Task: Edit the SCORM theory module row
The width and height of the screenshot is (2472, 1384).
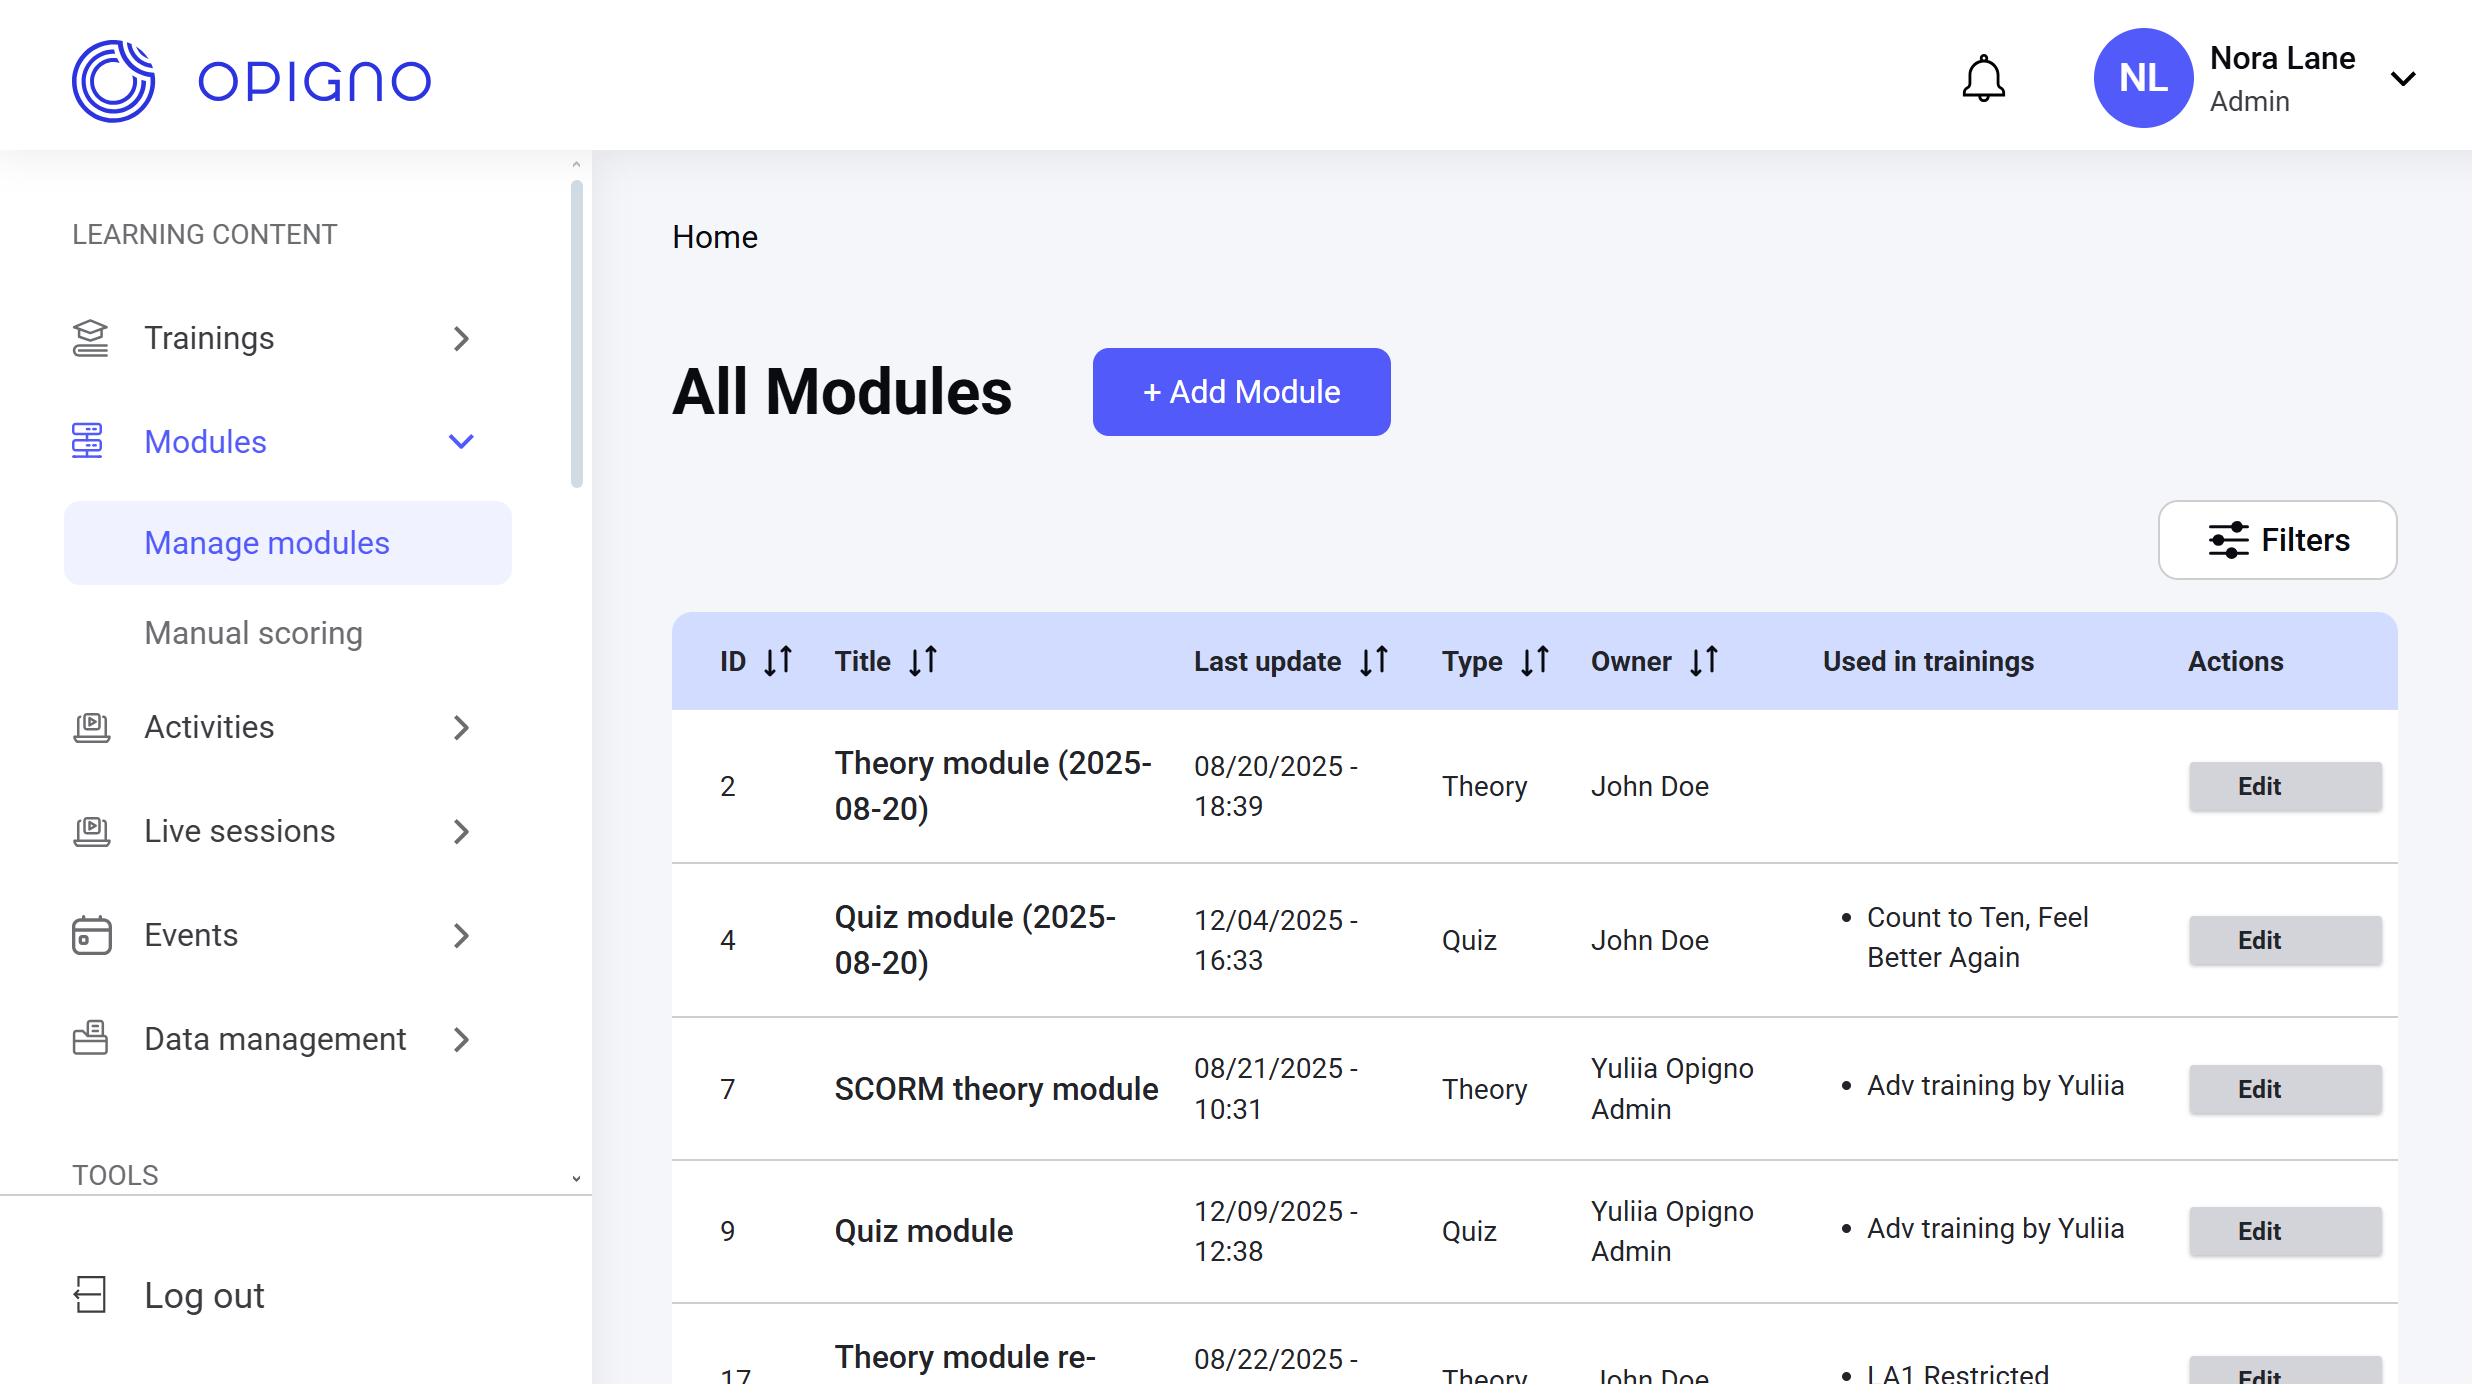Action: [x=2285, y=1089]
